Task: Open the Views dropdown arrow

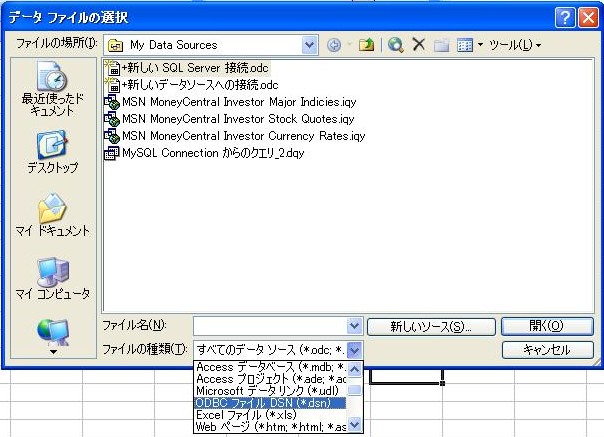Action: pos(480,45)
